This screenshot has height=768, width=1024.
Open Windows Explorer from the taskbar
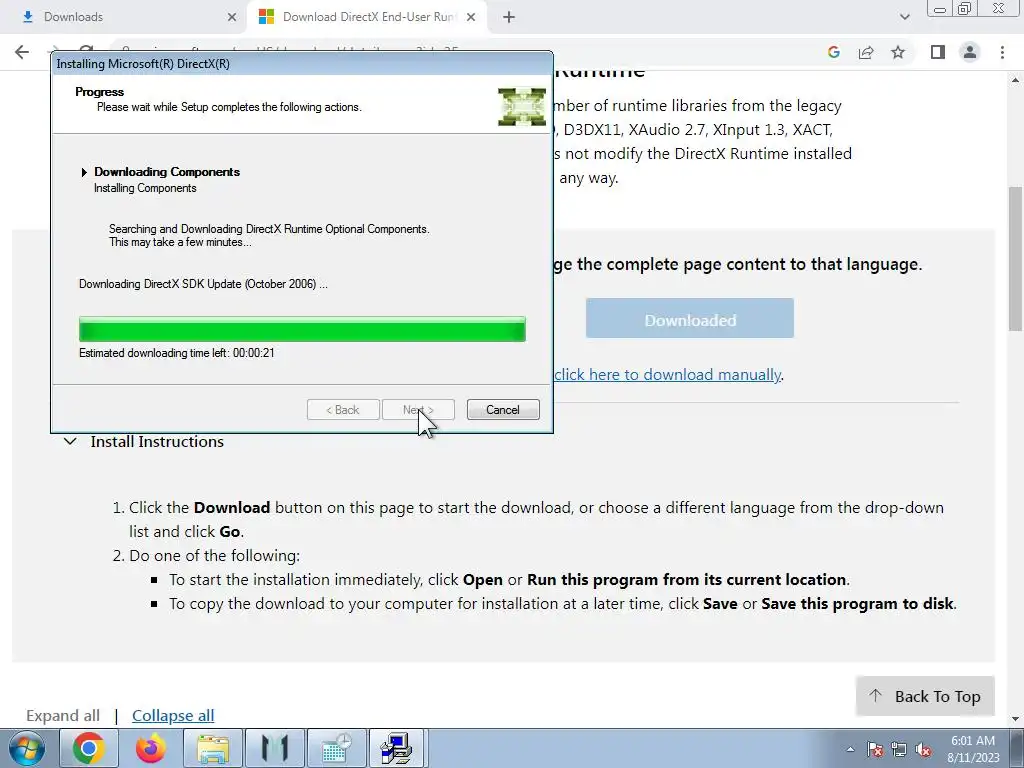pyautogui.click(x=213, y=748)
